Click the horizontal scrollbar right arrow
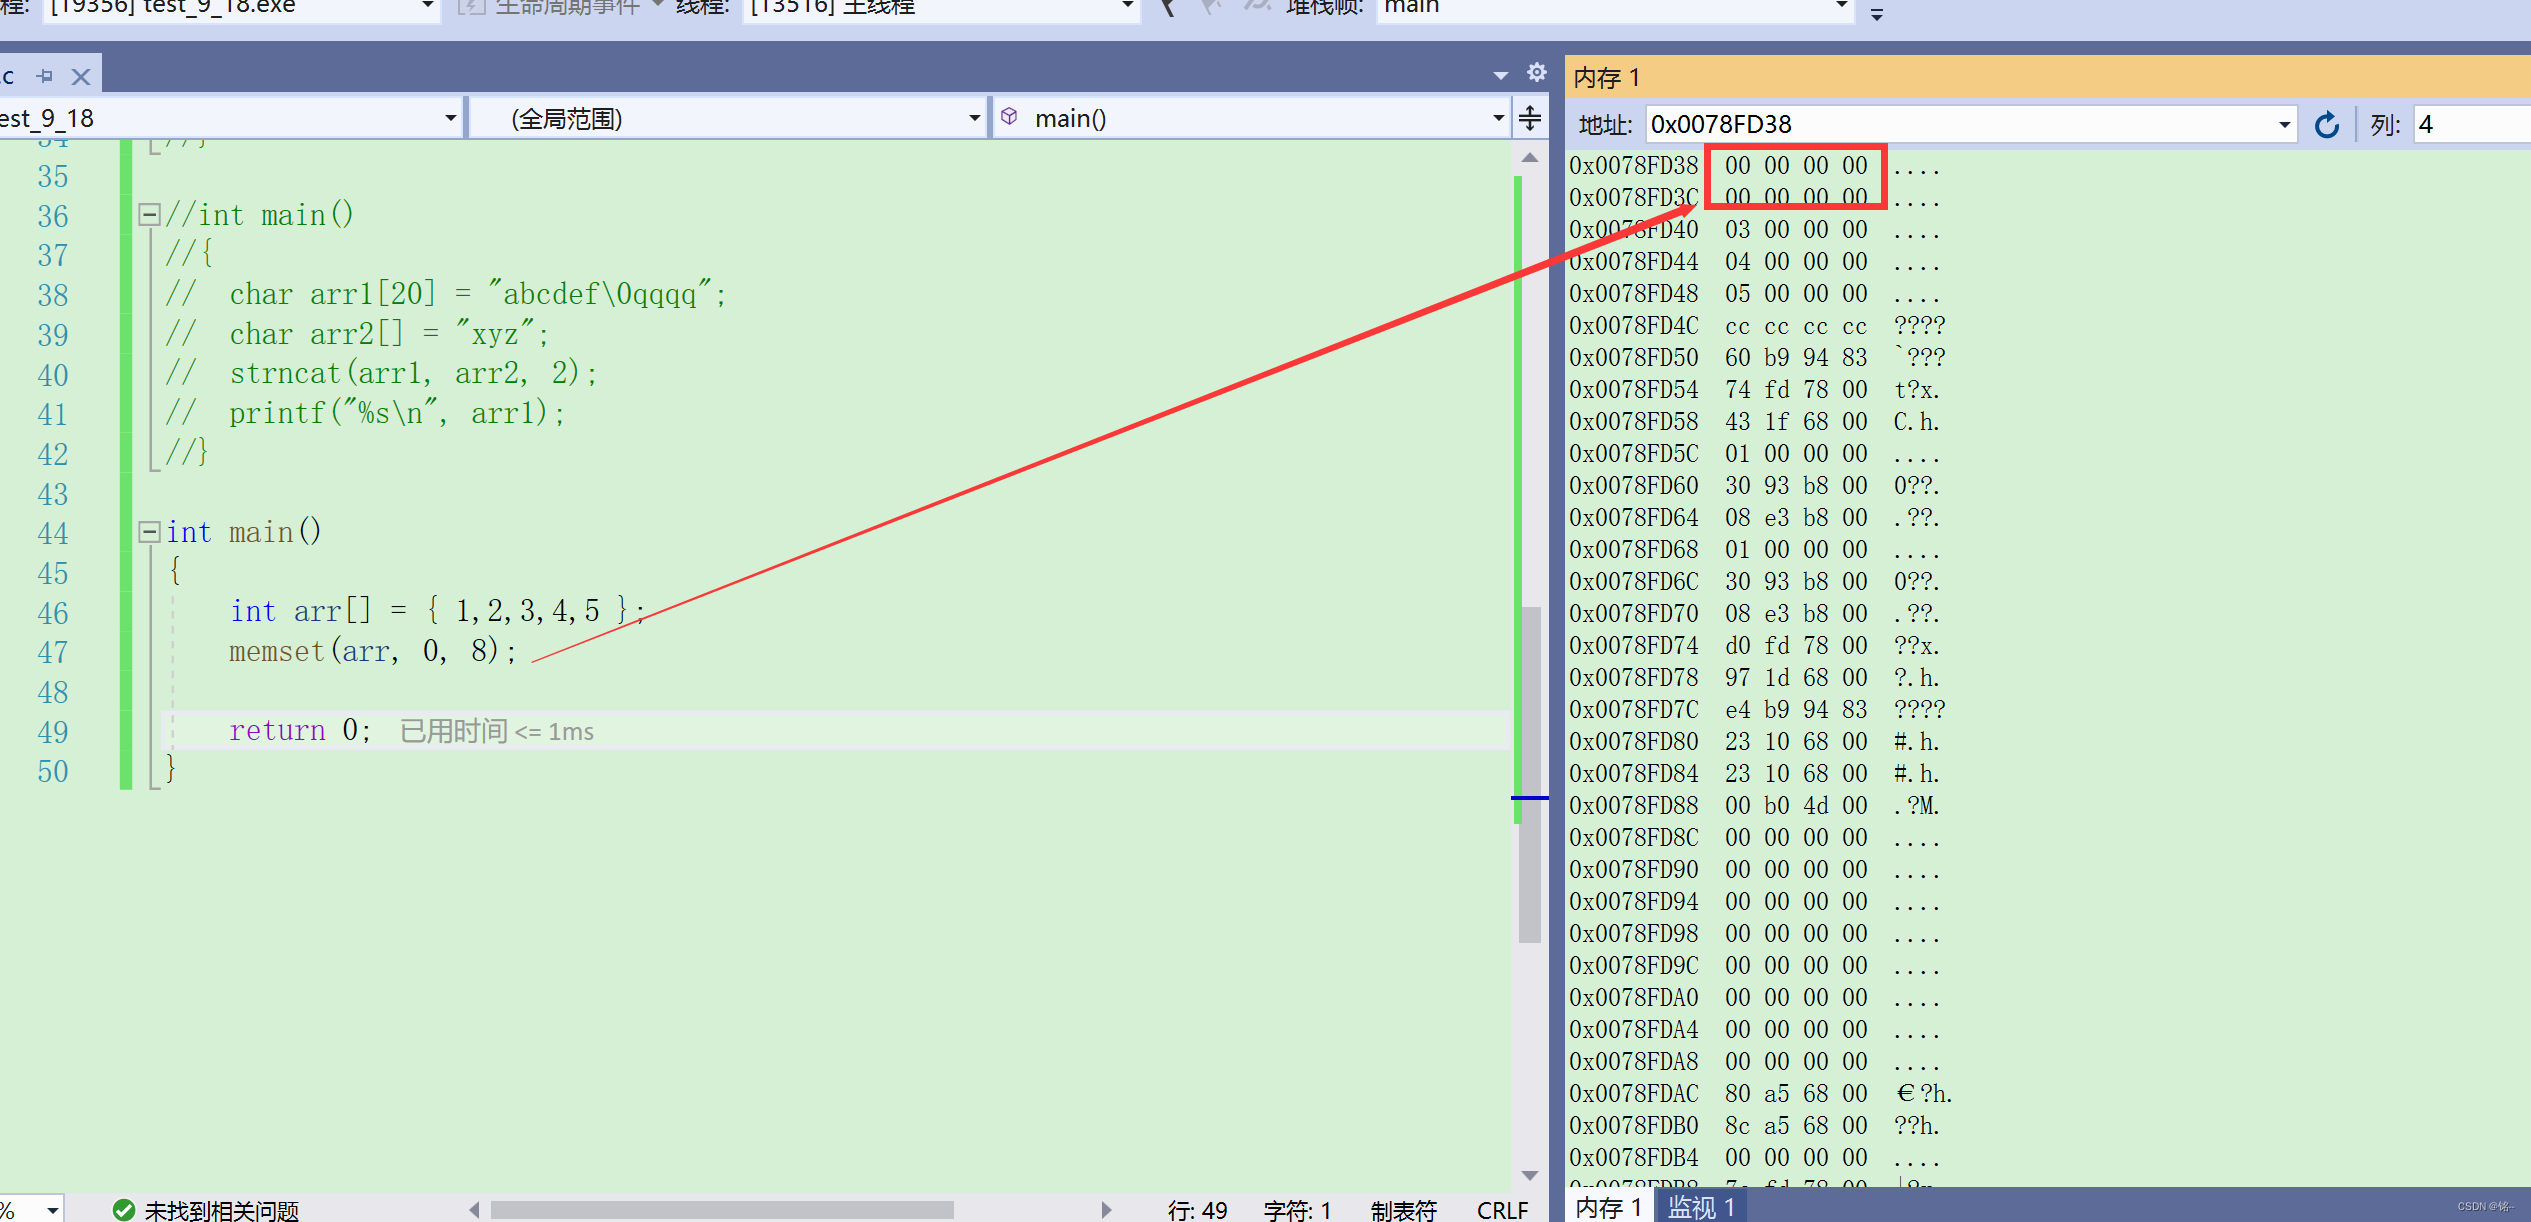 (1106, 1210)
